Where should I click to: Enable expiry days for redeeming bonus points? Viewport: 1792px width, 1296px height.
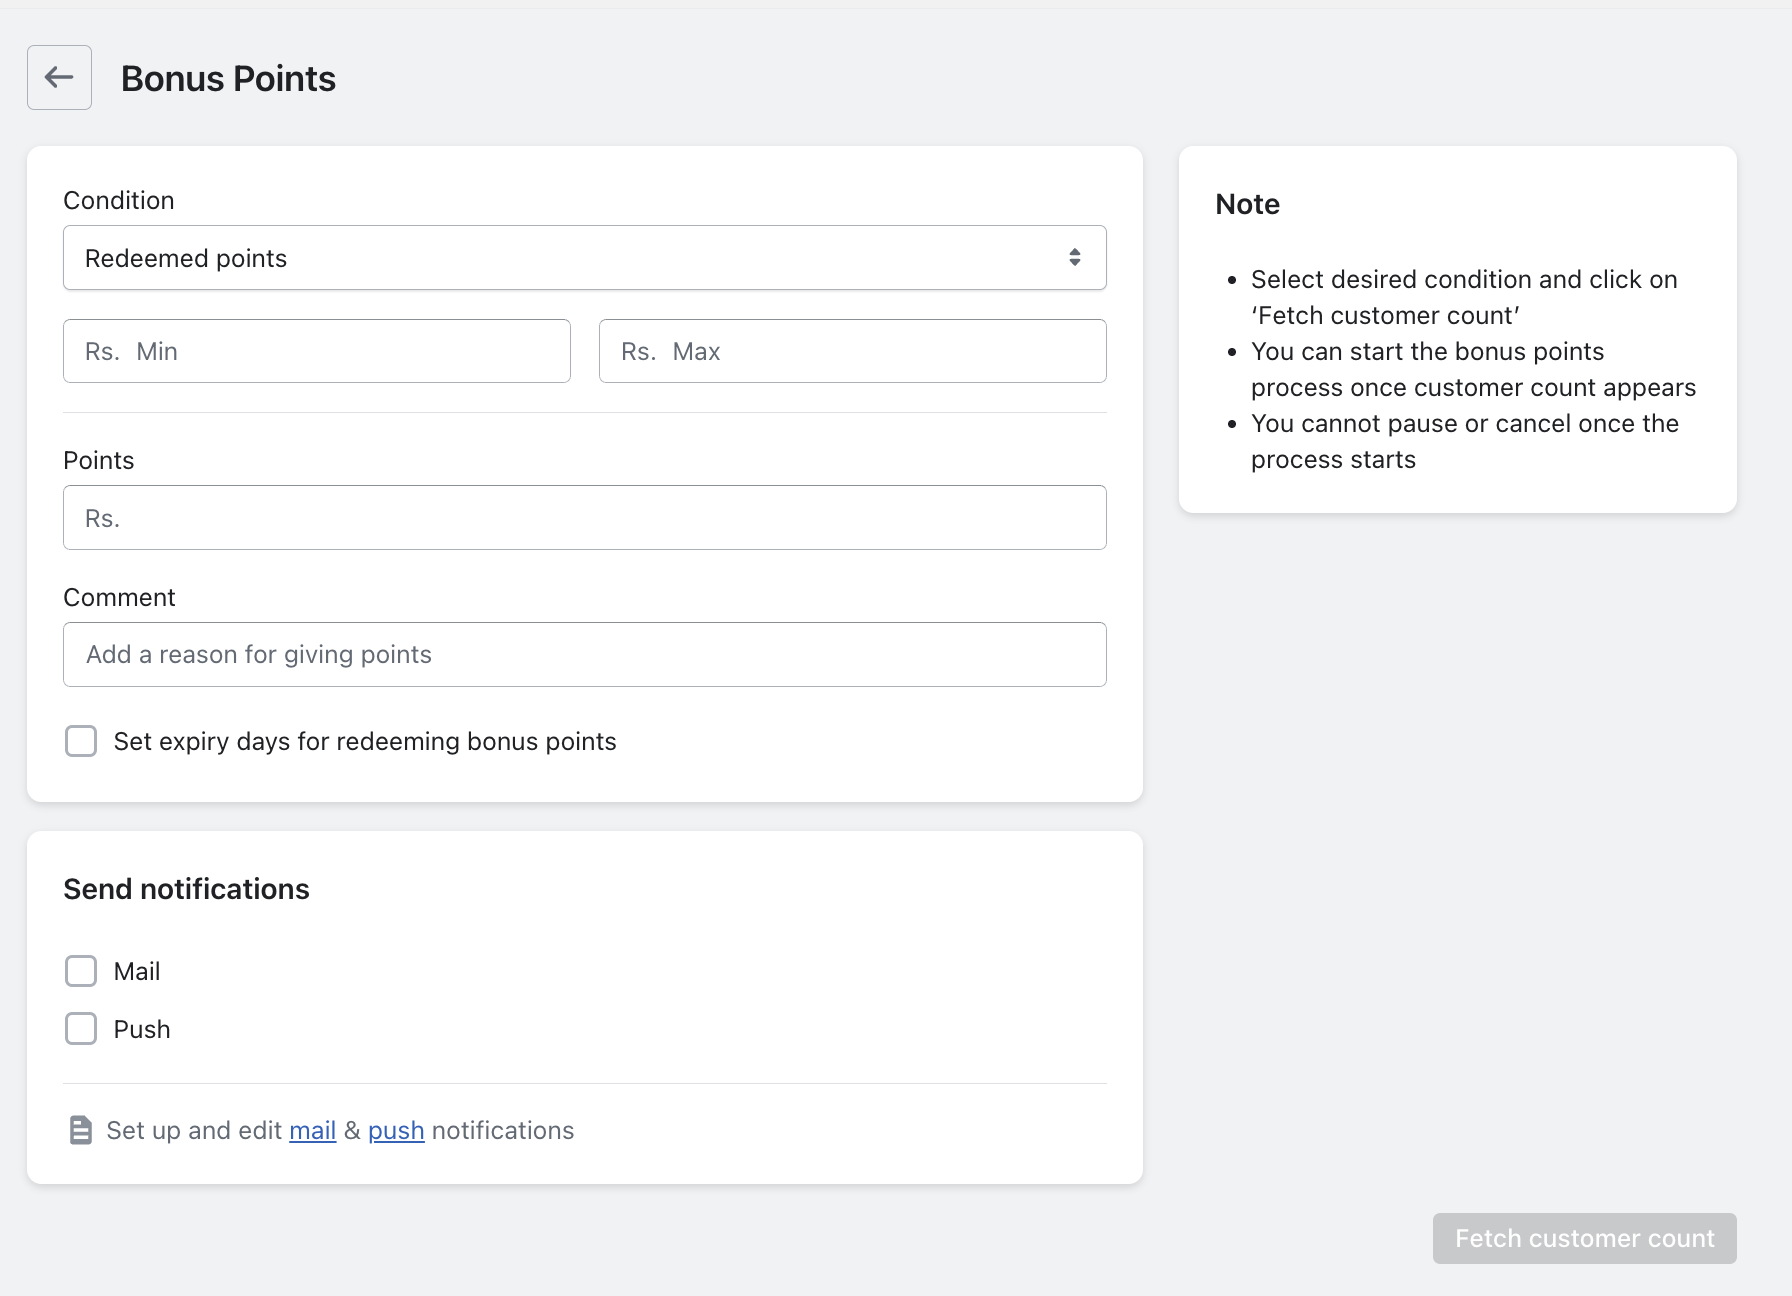pos(81,741)
